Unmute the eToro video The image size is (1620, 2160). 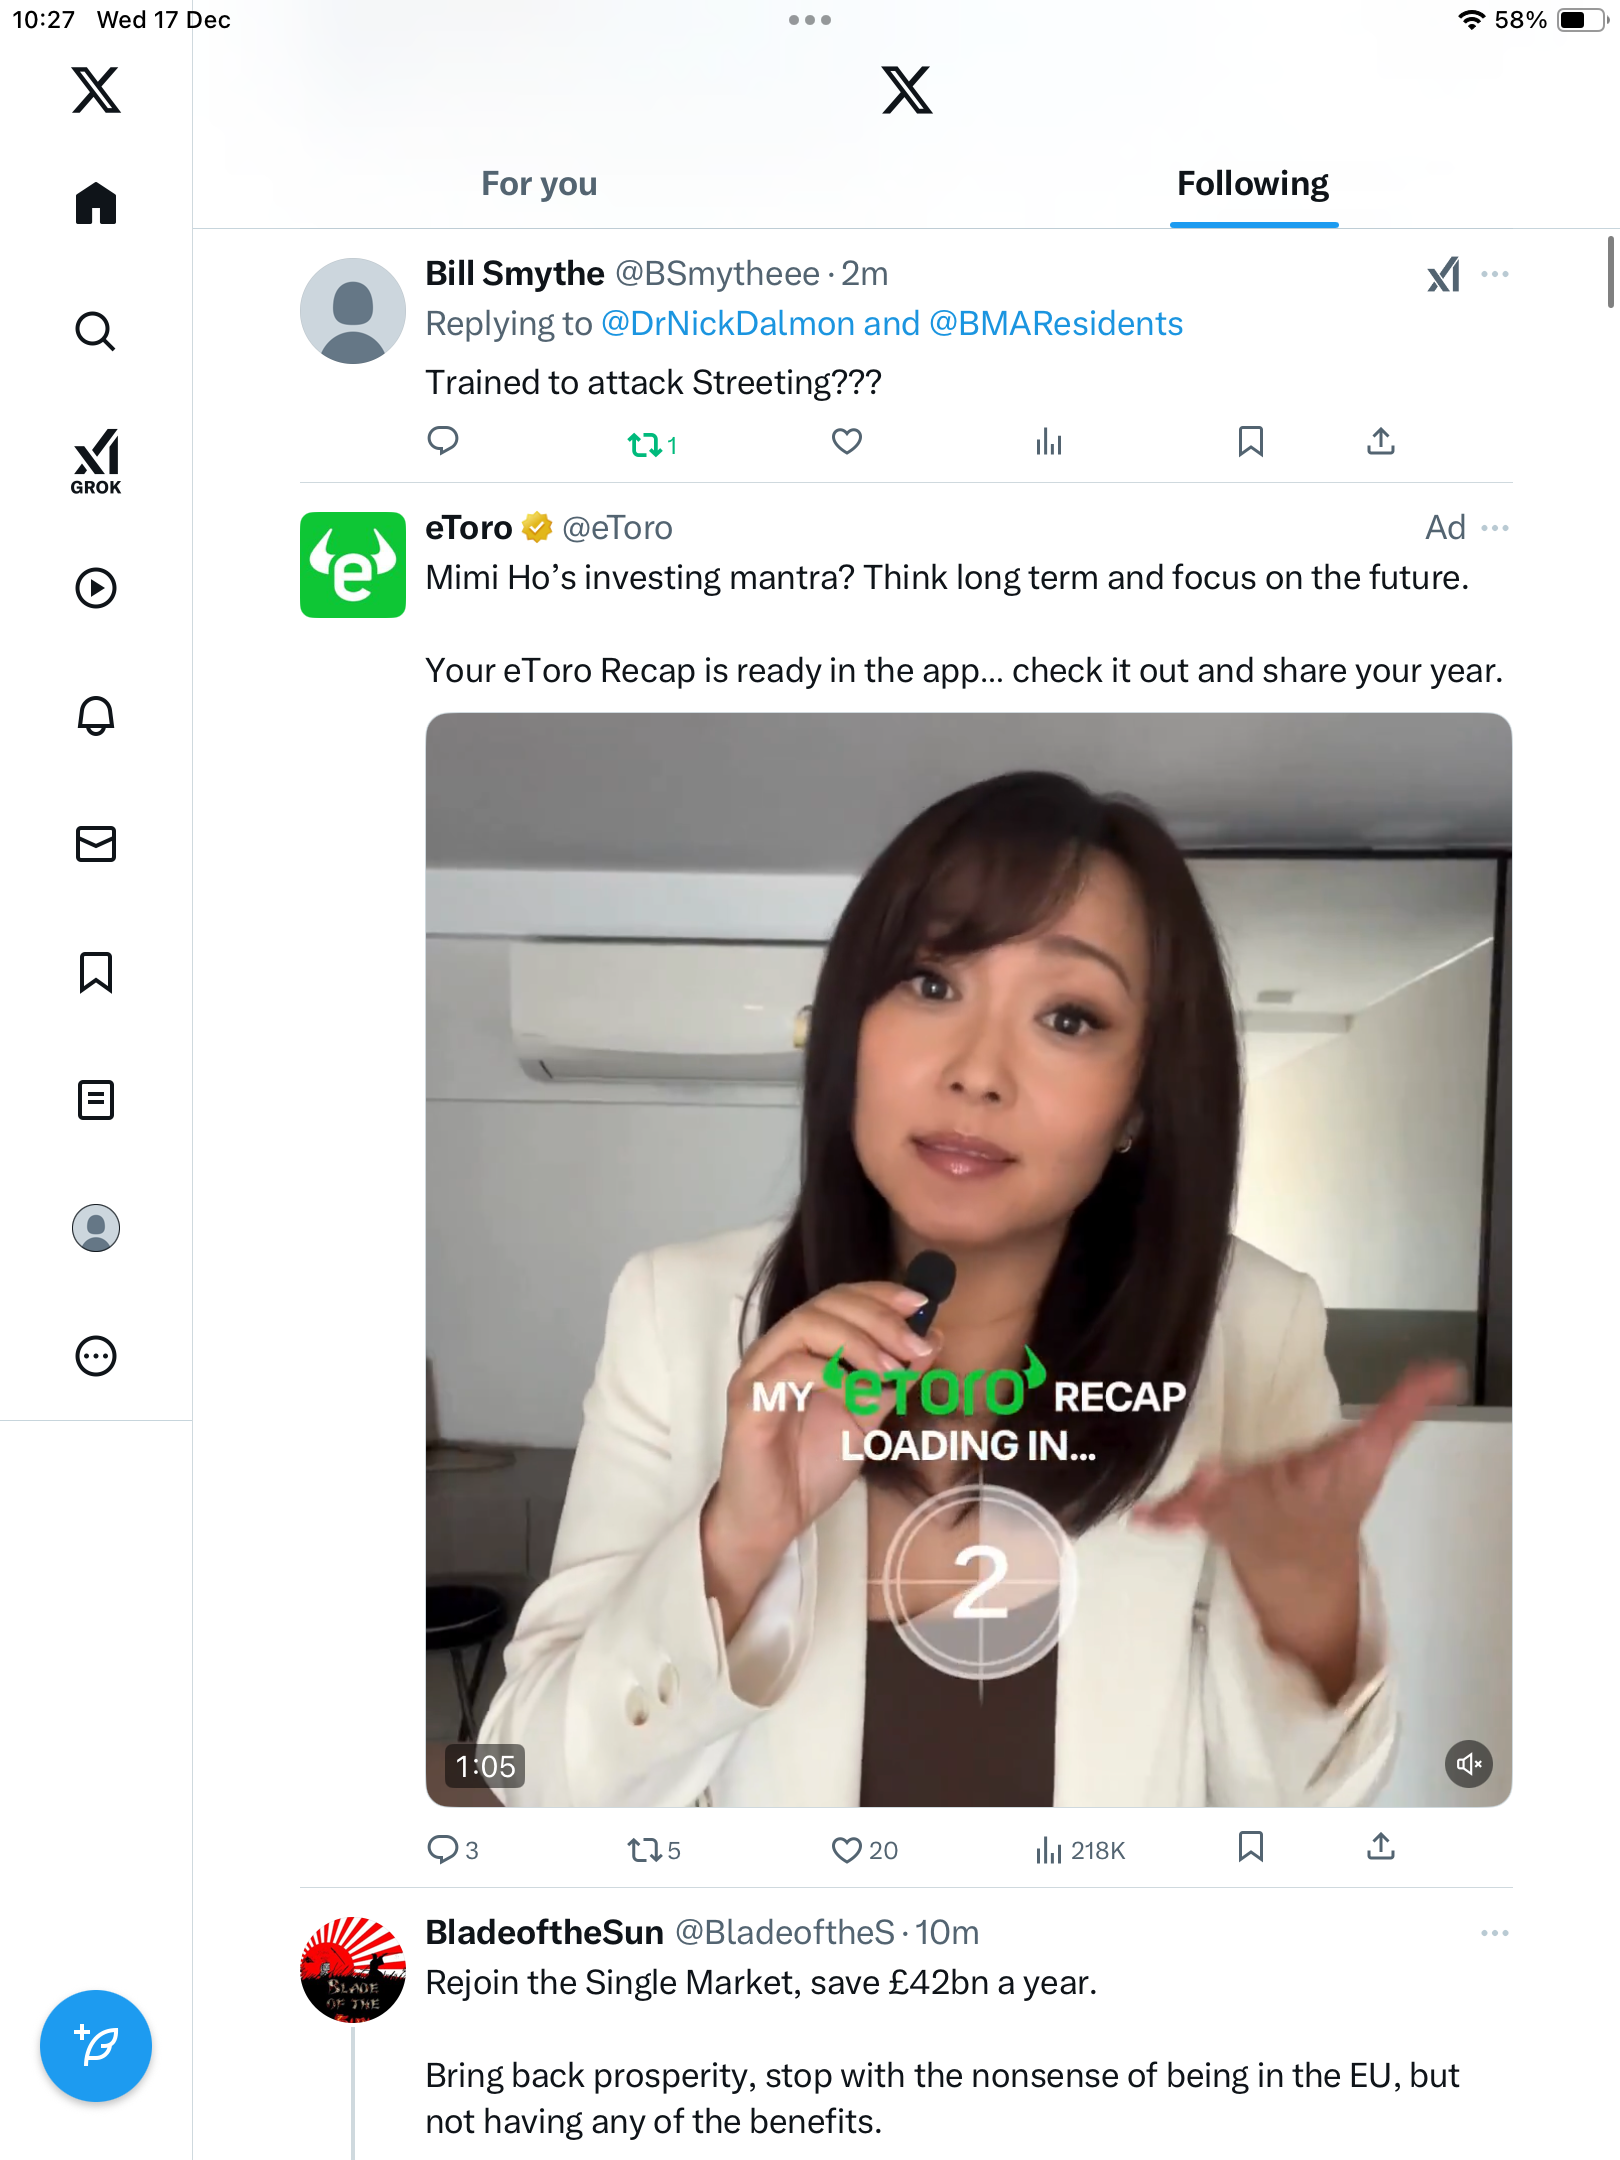[1468, 1764]
